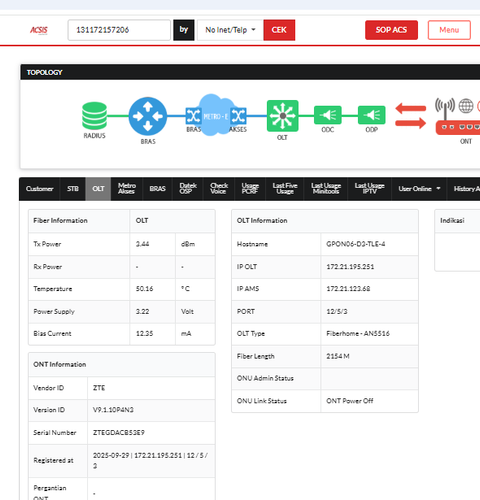
Task: Click the black by label button
Action: 184,30
